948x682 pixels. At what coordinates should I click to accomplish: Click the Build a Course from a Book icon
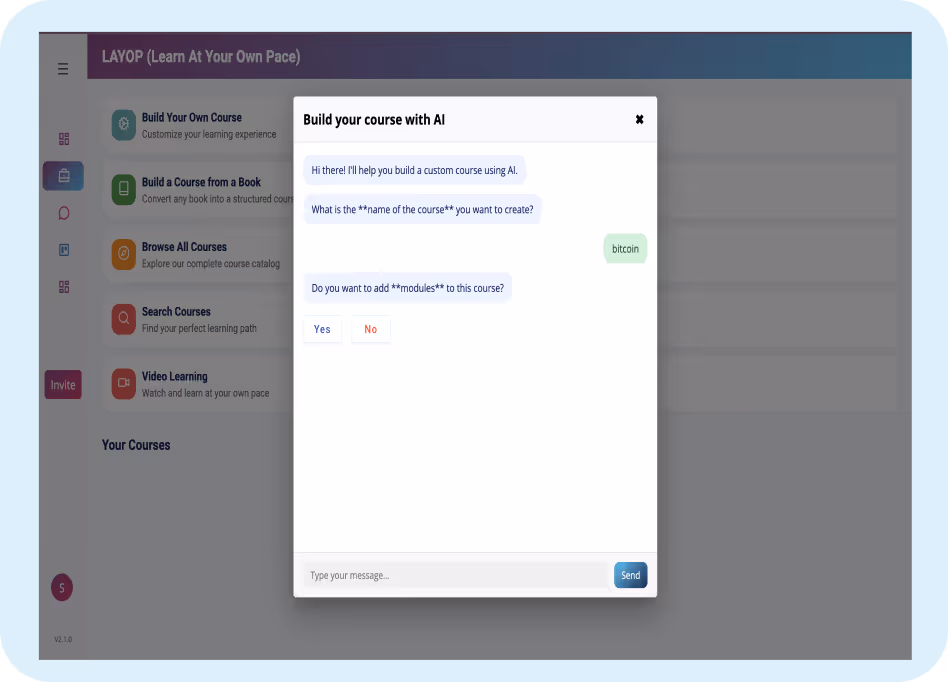(123, 189)
